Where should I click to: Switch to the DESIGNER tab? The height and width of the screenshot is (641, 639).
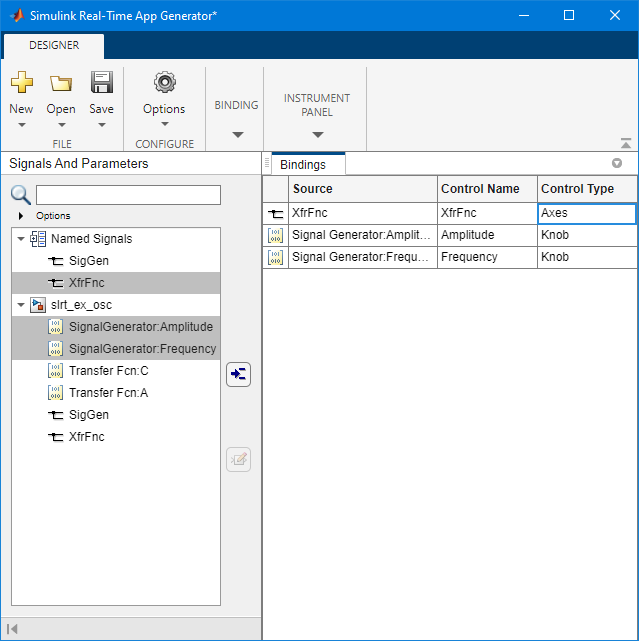[x=54, y=45]
